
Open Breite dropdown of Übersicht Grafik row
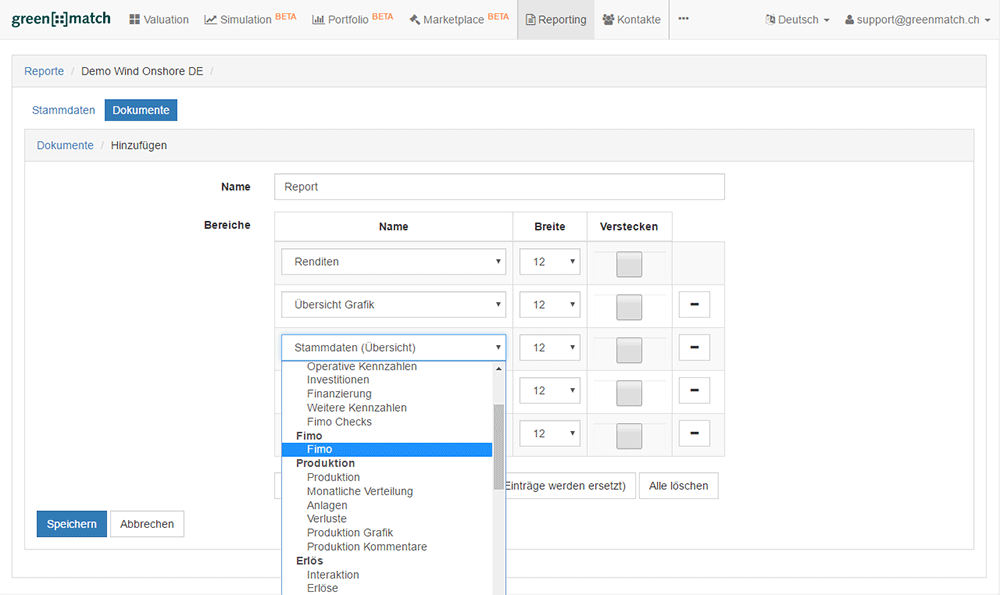pos(549,305)
